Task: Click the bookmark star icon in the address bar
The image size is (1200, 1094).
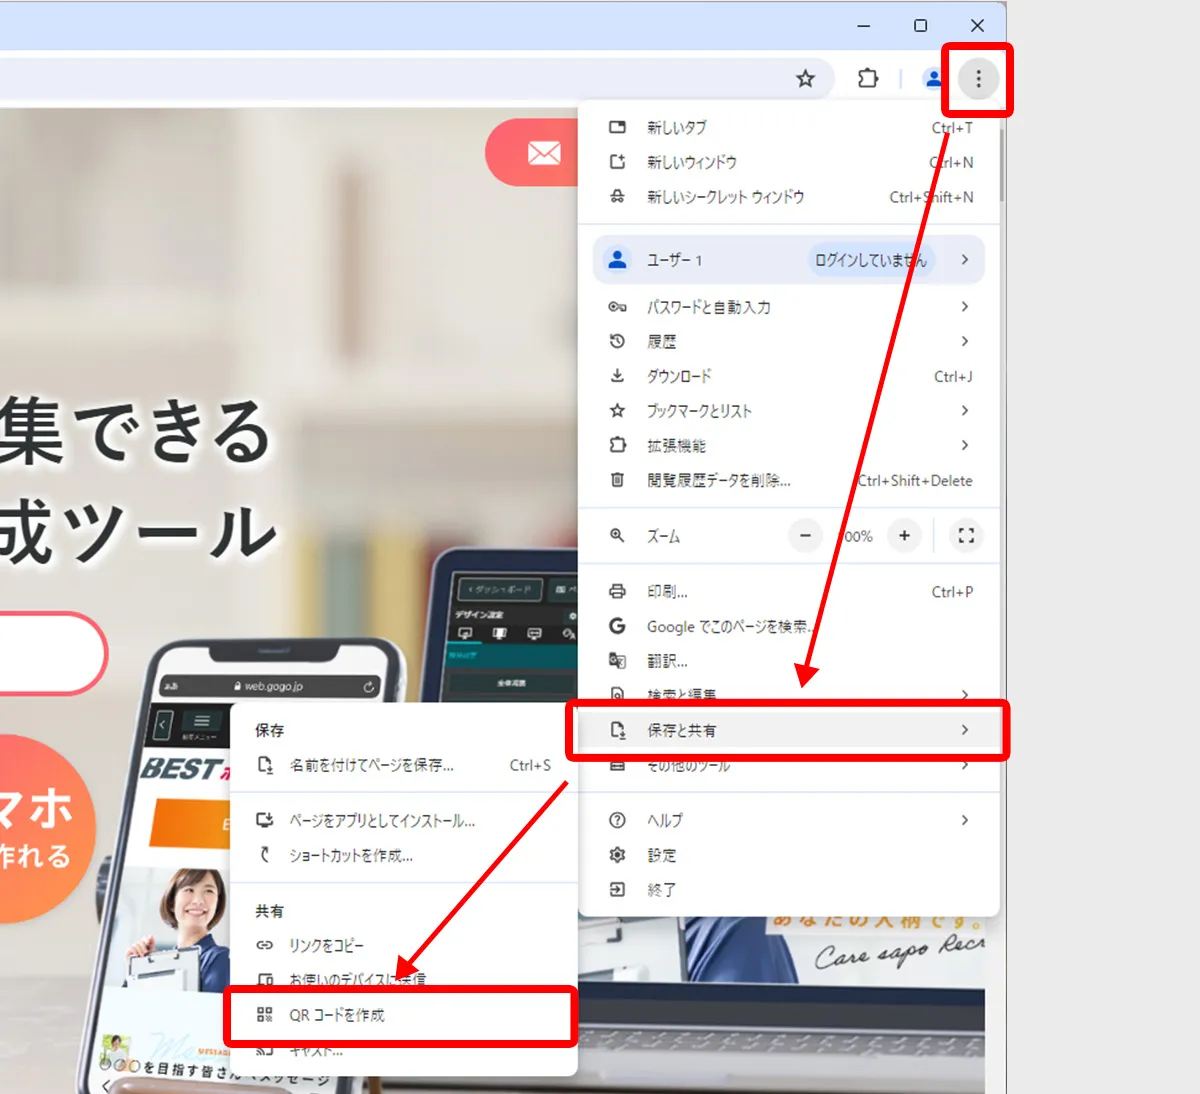Action: [x=805, y=78]
